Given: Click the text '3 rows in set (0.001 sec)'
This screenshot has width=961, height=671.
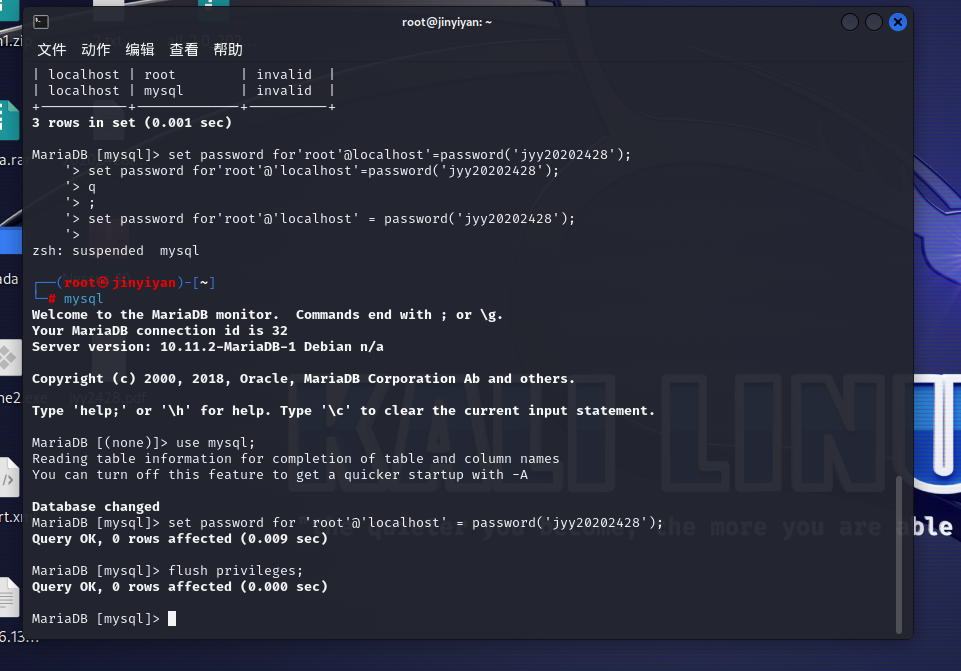Looking at the screenshot, I should coord(132,123).
